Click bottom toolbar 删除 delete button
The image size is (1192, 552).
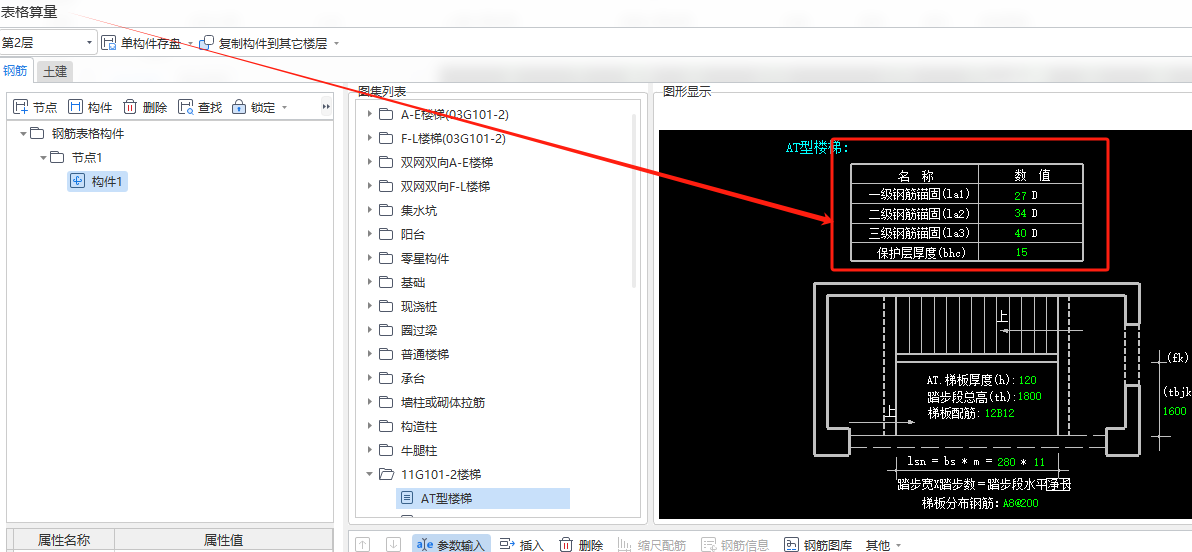click(x=582, y=544)
